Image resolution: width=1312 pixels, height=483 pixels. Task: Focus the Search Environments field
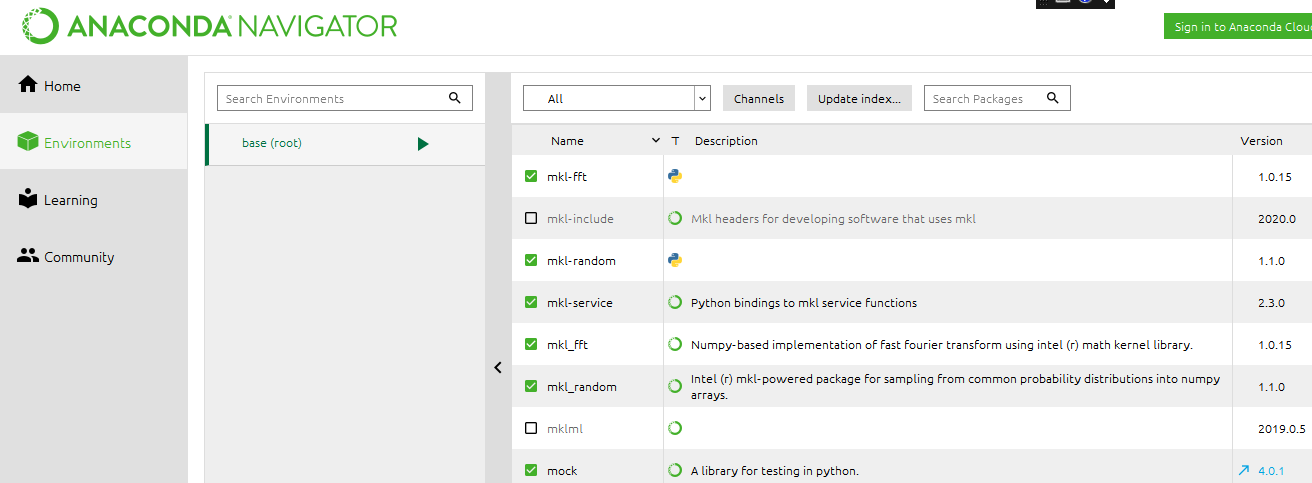(345, 98)
